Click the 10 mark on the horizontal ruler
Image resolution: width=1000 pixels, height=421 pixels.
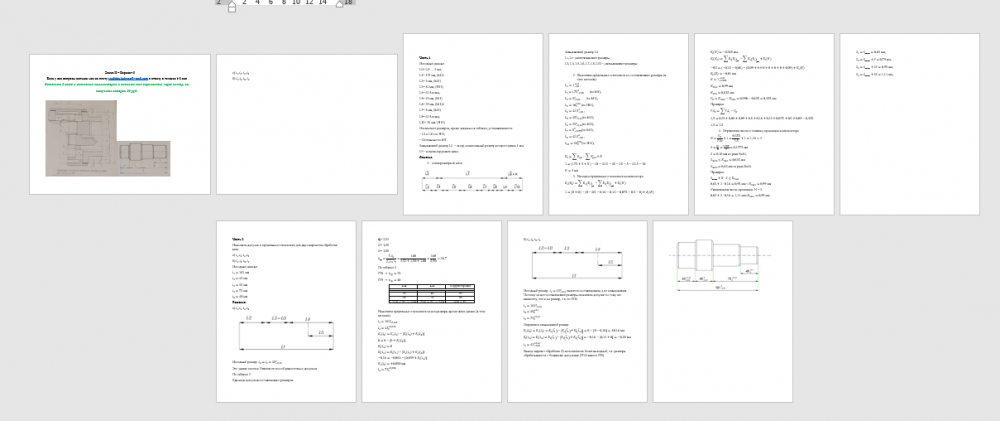click(x=297, y=3)
